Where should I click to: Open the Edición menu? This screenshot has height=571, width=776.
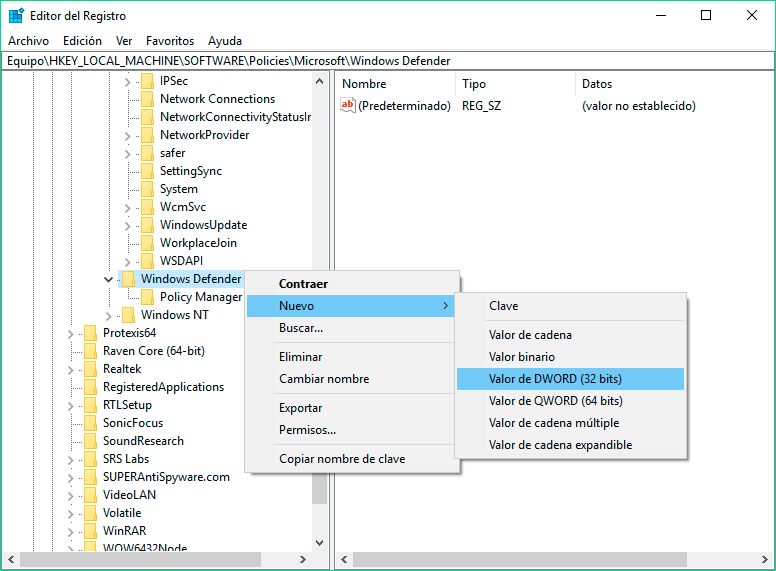click(x=82, y=41)
